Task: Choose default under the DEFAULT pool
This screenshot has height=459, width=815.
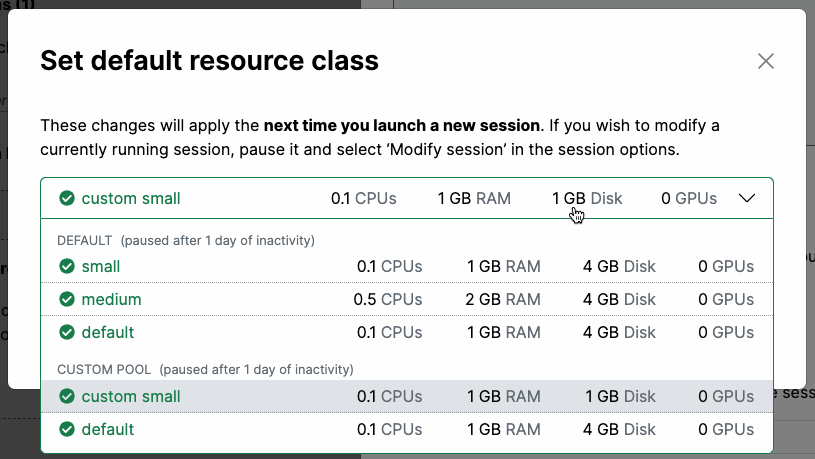Action: pos(407,332)
